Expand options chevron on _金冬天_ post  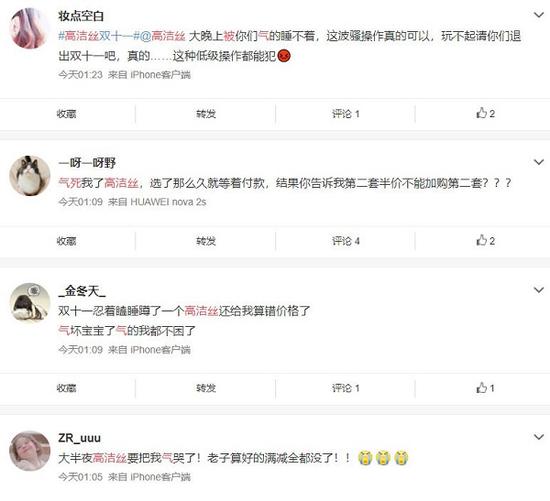tap(538, 290)
